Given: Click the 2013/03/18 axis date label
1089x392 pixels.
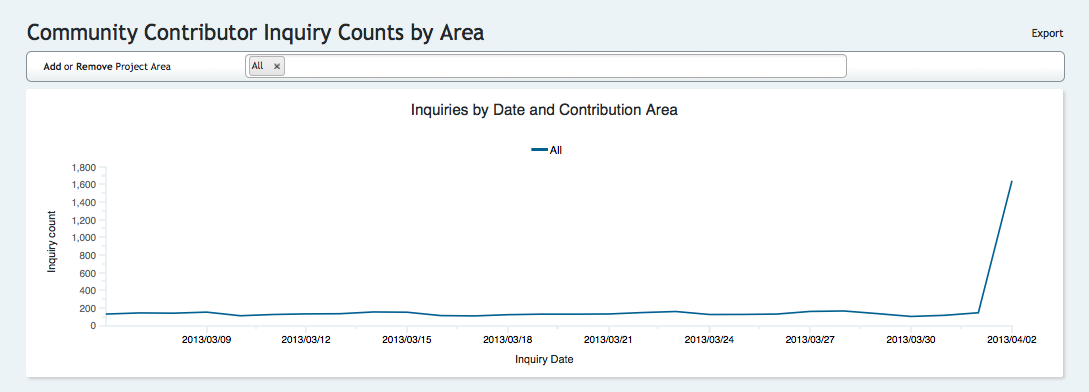Looking at the screenshot, I should pos(508,340).
